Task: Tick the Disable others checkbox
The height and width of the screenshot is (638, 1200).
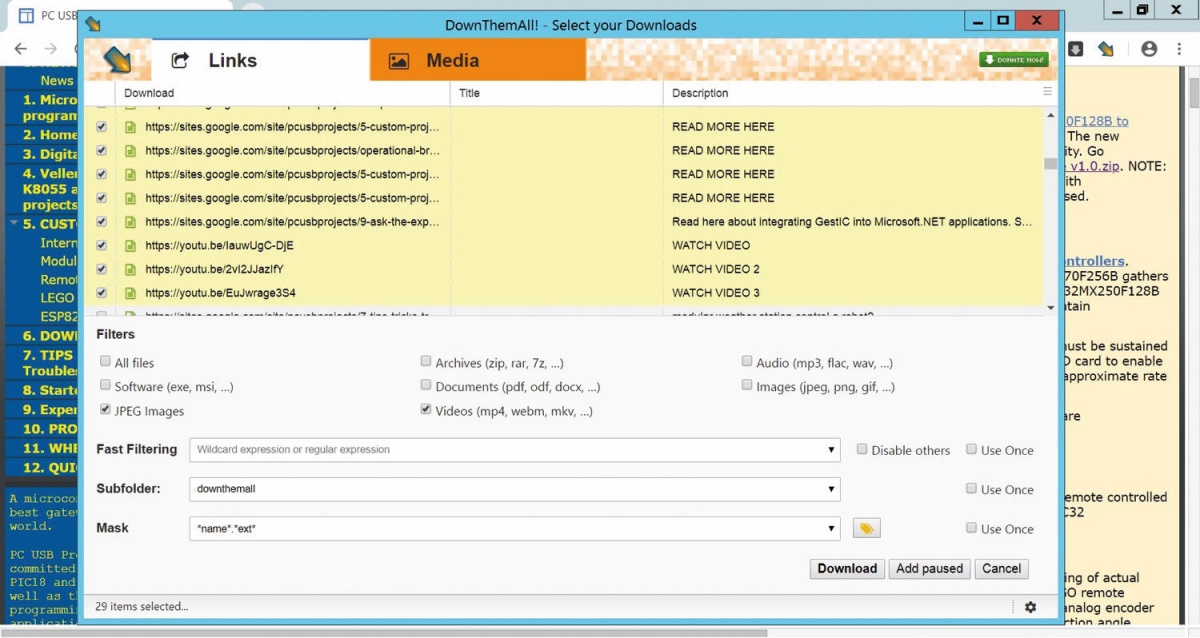Action: [862, 449]
